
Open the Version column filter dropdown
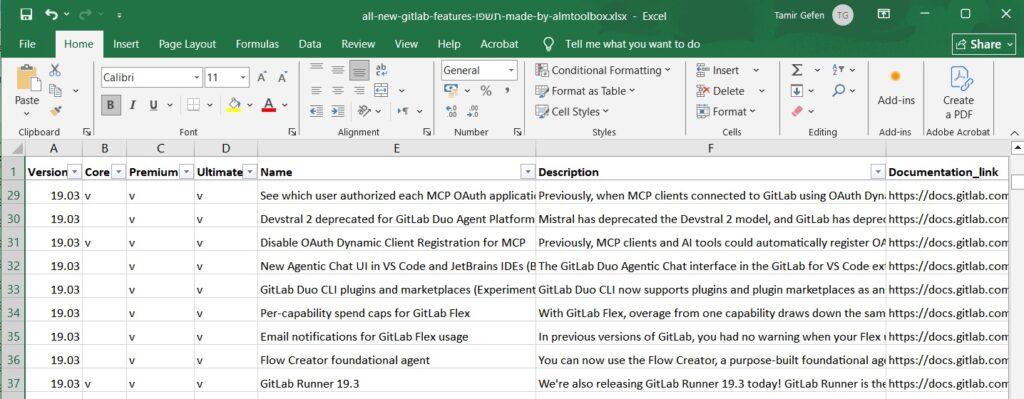point(75,172)
